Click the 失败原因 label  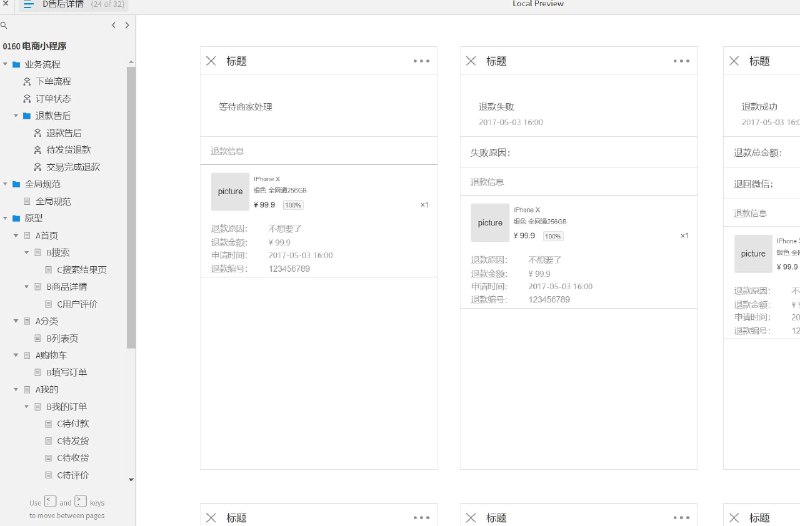[490, 153]
